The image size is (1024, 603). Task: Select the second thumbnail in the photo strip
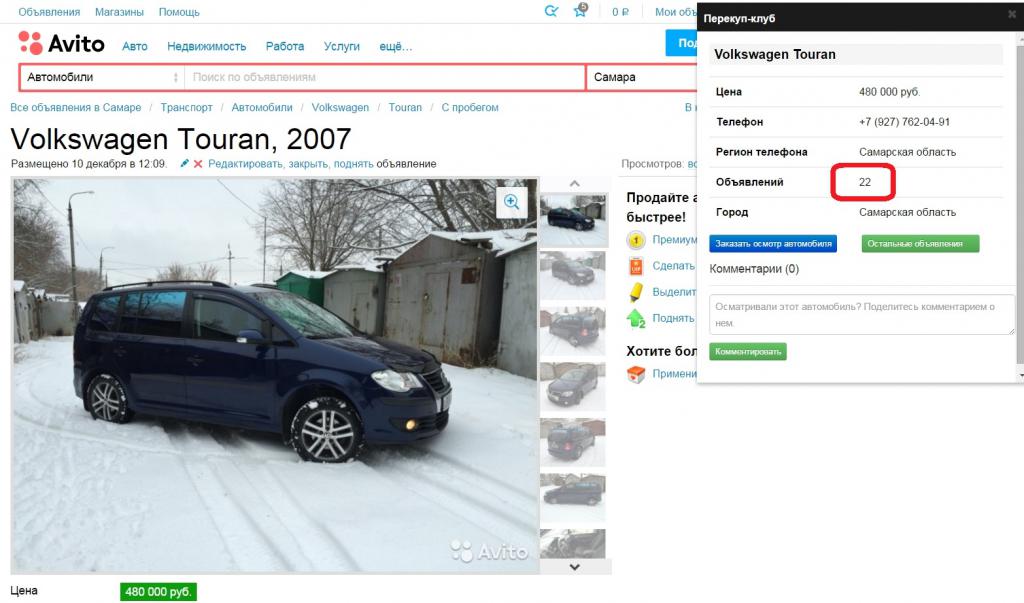(x=573, y=276)
